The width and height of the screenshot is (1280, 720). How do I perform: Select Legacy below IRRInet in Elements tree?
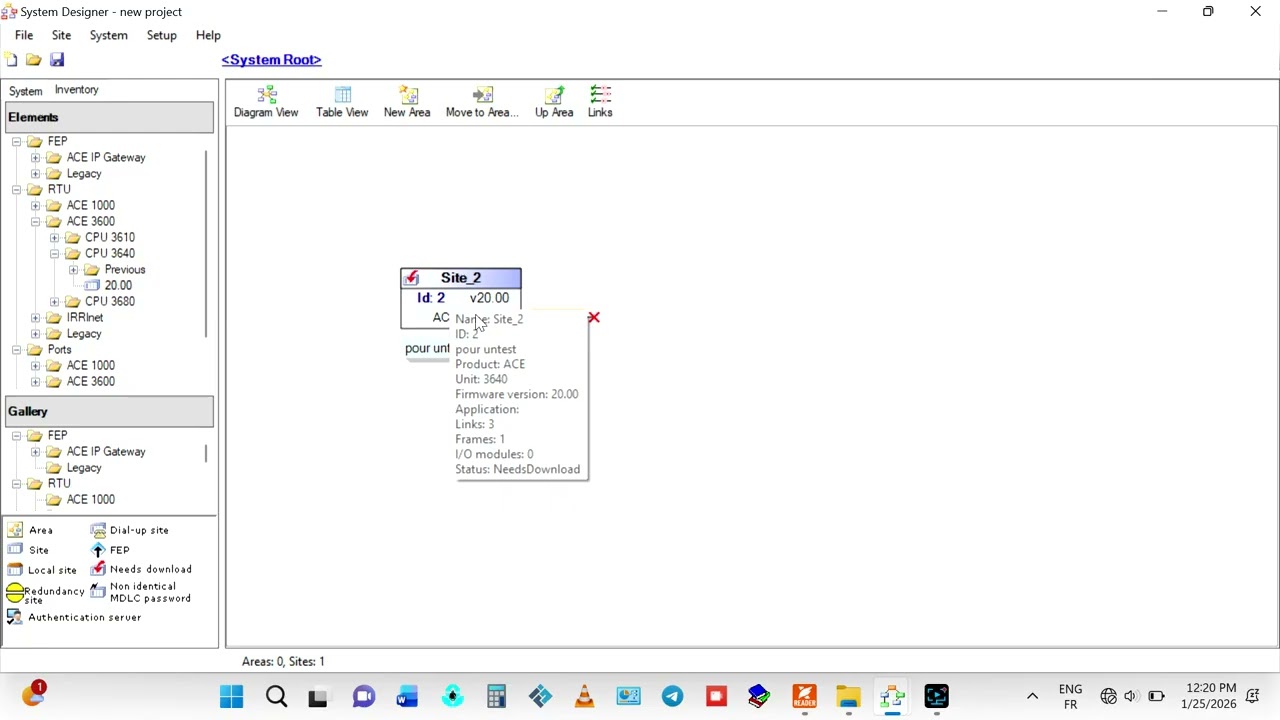[84, 333]
